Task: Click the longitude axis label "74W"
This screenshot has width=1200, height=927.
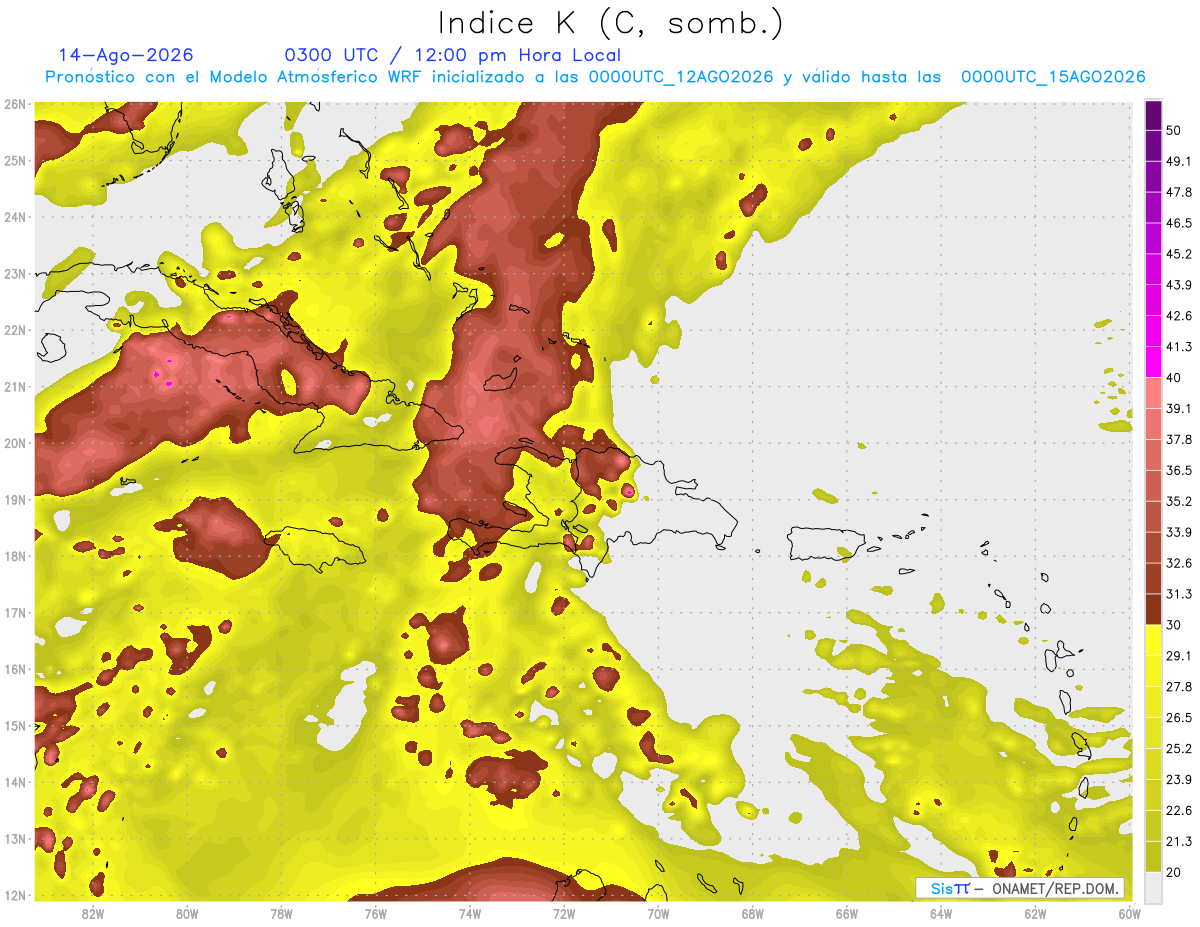Action: pos(469,914)
